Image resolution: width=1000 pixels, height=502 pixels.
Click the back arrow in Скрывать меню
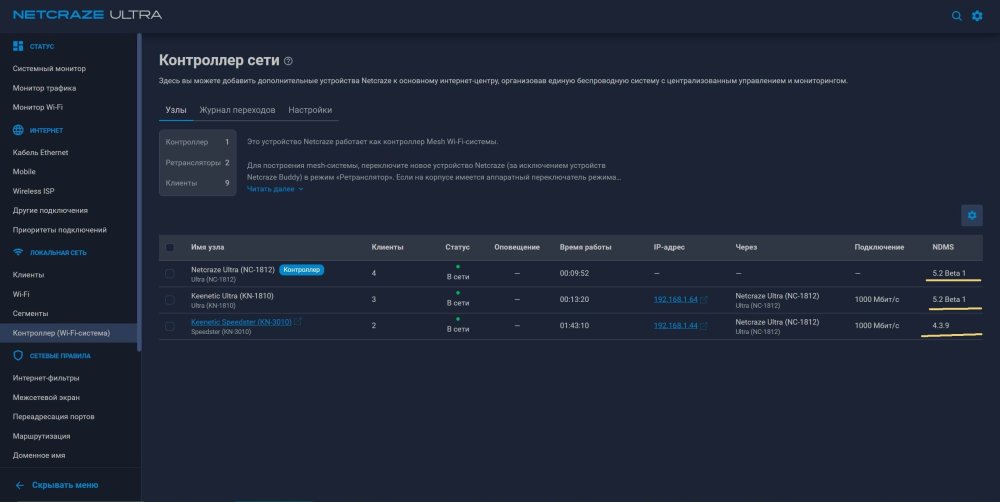pos(20,485)
